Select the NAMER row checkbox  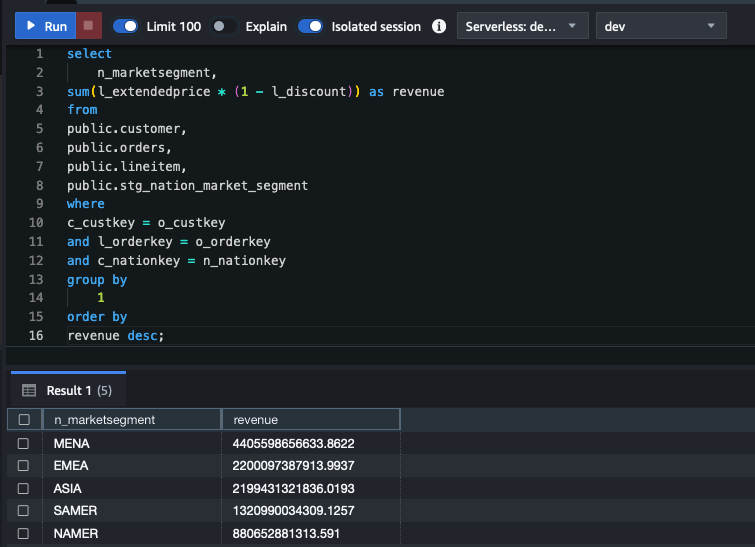point(24,534)
